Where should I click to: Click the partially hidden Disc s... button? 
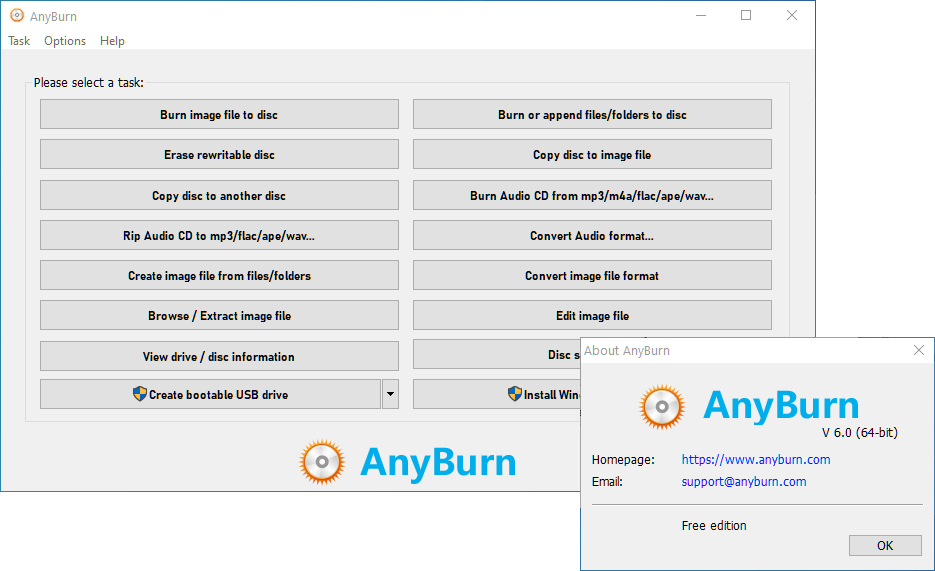(x=497, y=355)
